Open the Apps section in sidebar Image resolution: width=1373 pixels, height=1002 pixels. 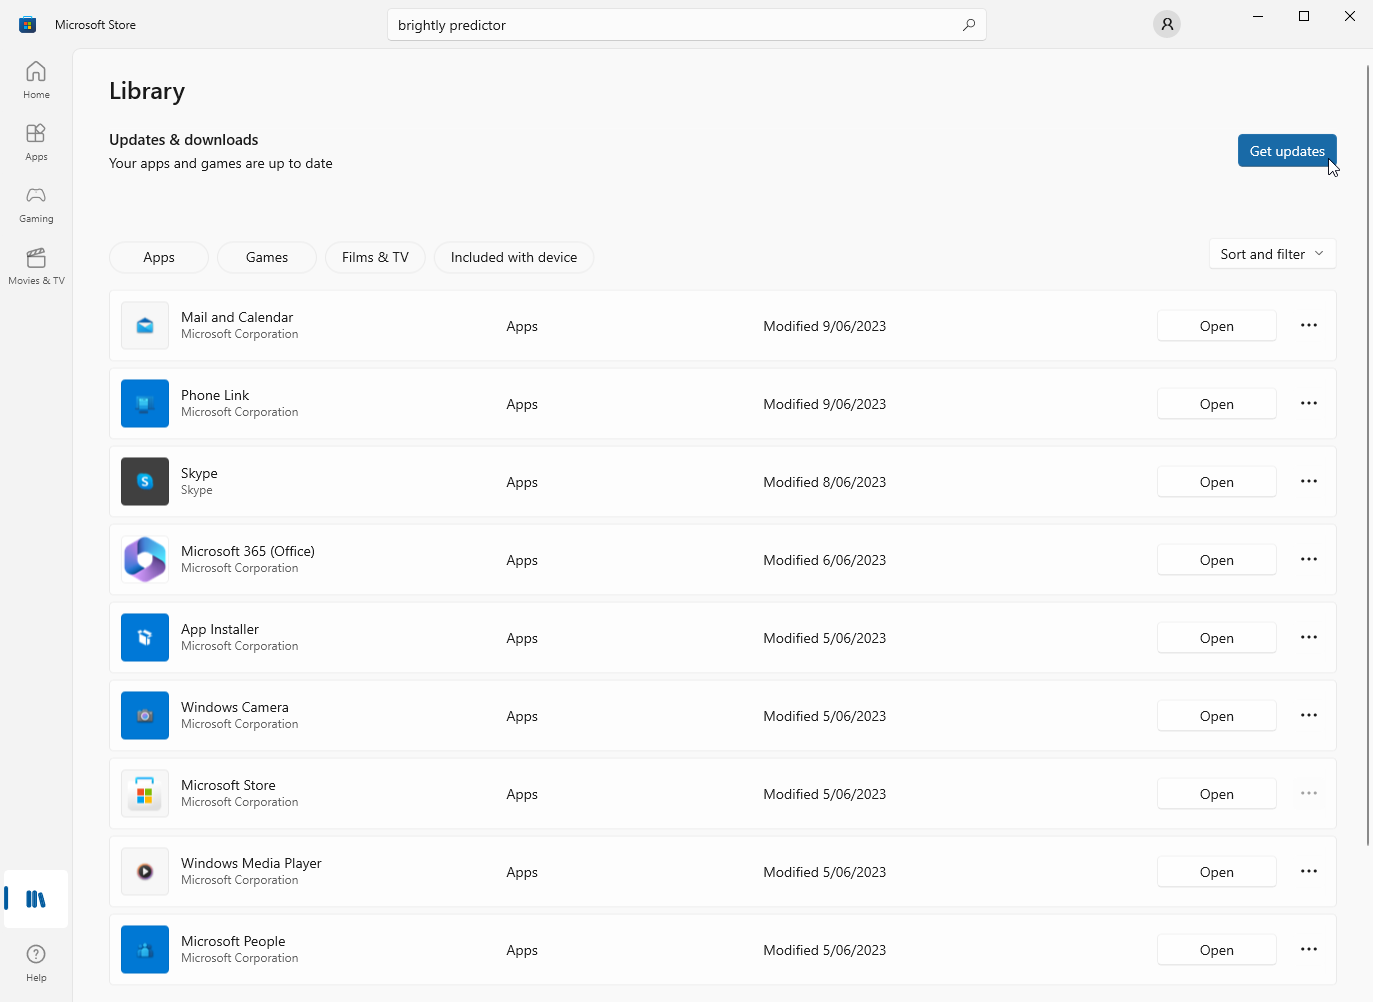point(36,142)
